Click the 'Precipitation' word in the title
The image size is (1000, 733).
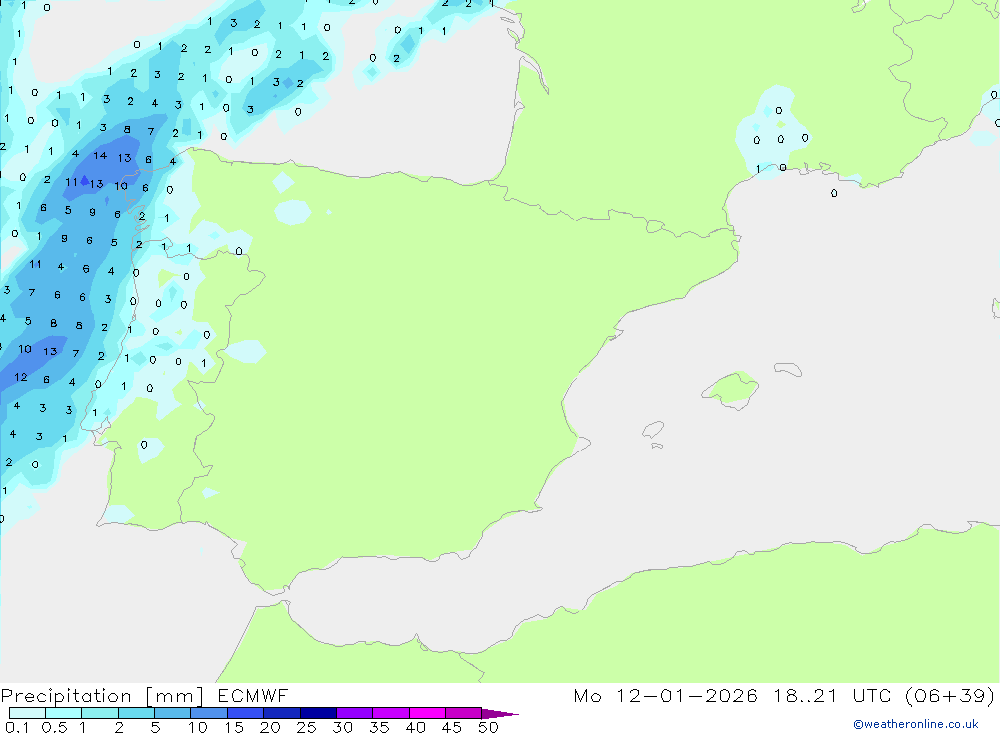tap(66, 696)
